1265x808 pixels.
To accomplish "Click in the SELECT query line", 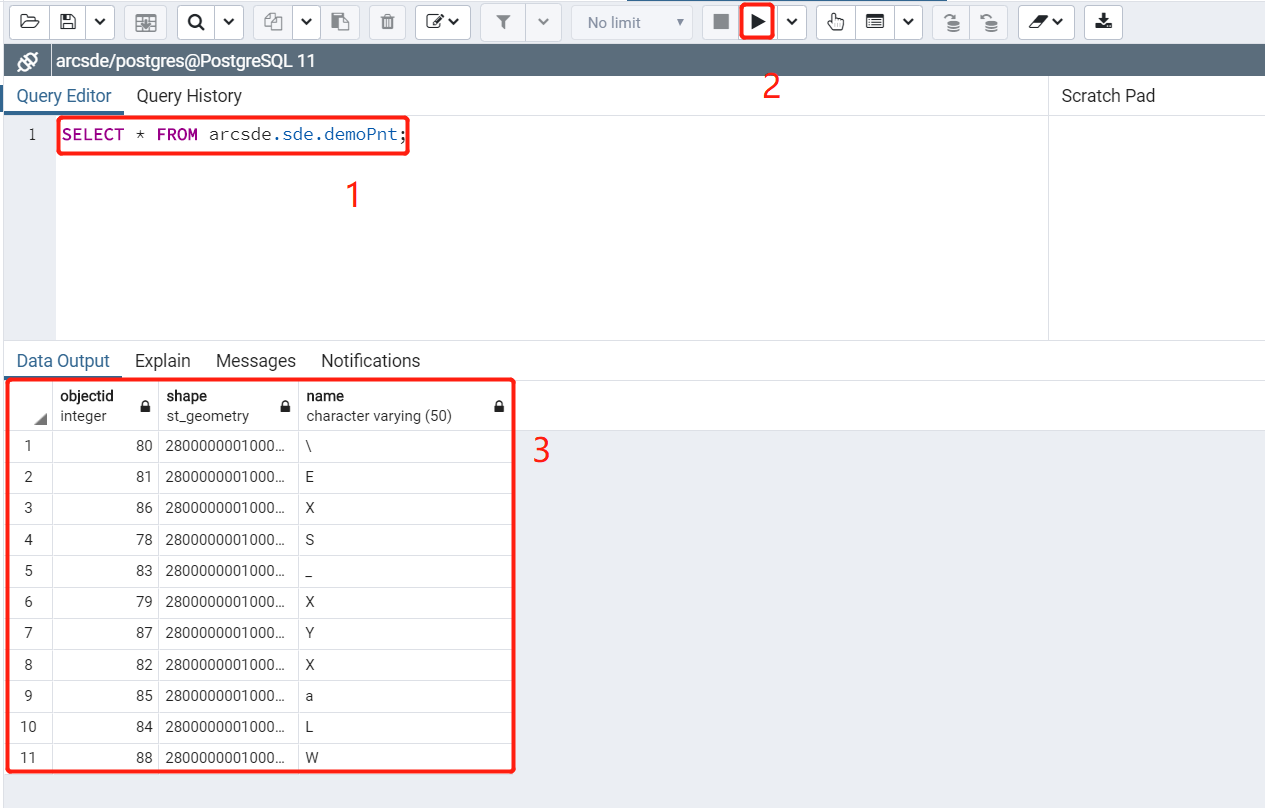I will pos(235,134).
